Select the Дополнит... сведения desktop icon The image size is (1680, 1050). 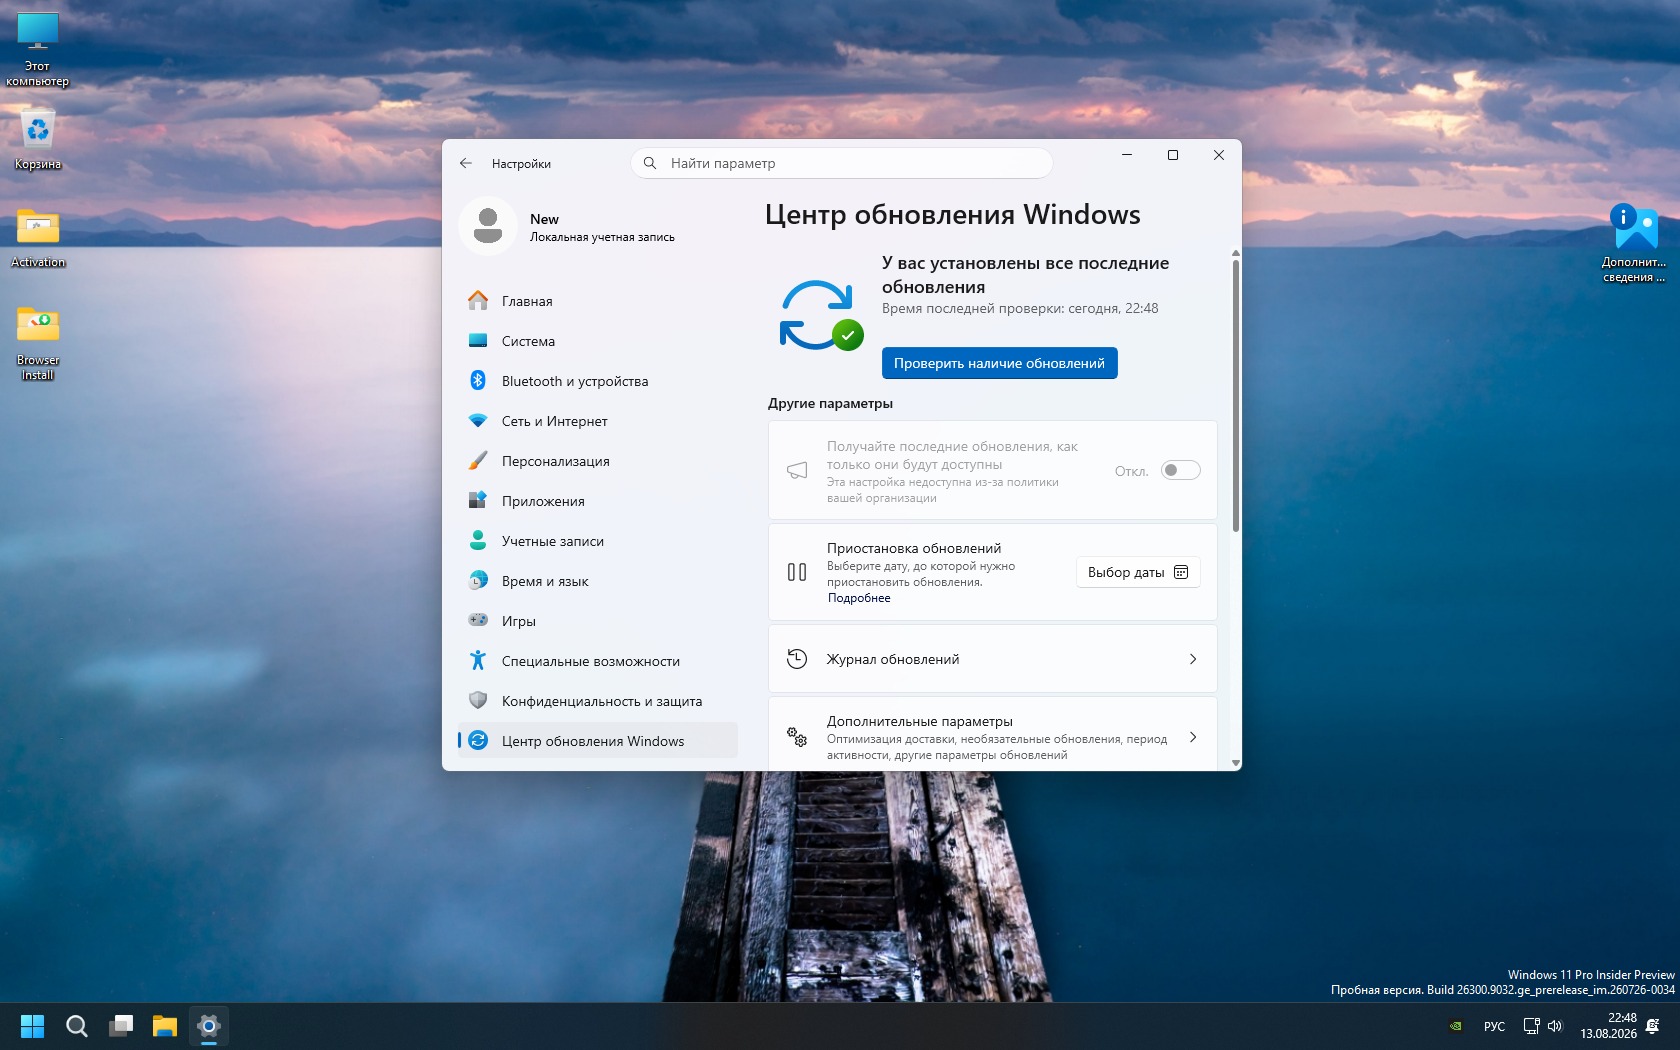[1635, 244]
